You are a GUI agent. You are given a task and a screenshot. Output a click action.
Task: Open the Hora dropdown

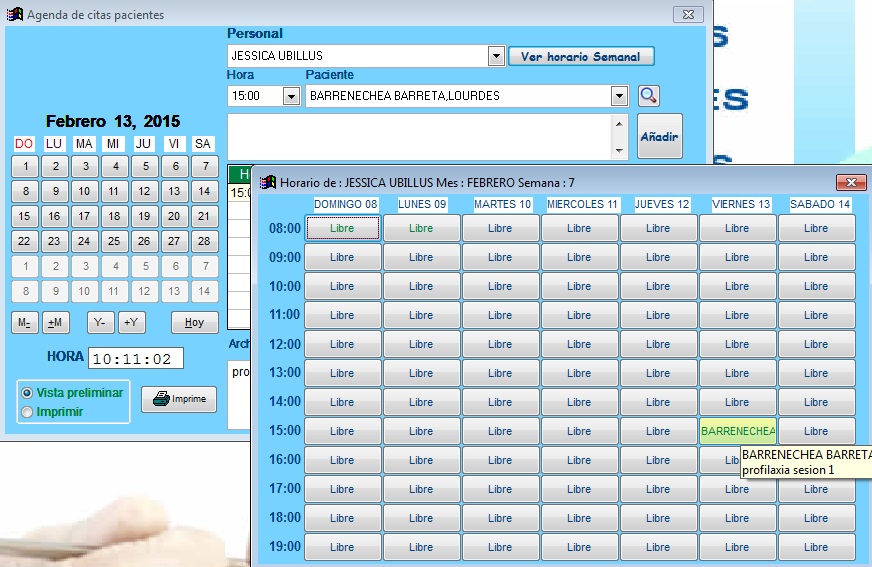[291, 96]
